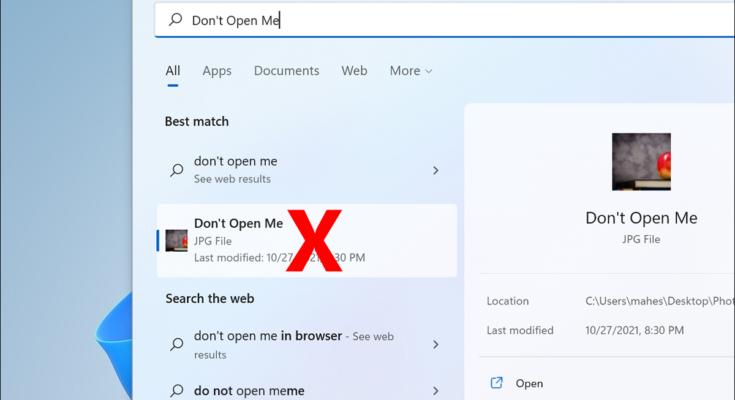The image size is (735, 400).
Task: Click the large image preview in the details pane
Action: pos(641,162)
